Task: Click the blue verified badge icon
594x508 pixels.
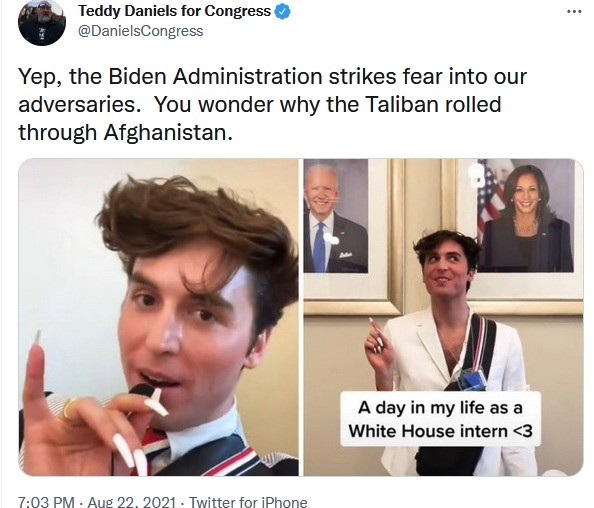Action: point(282,12)
